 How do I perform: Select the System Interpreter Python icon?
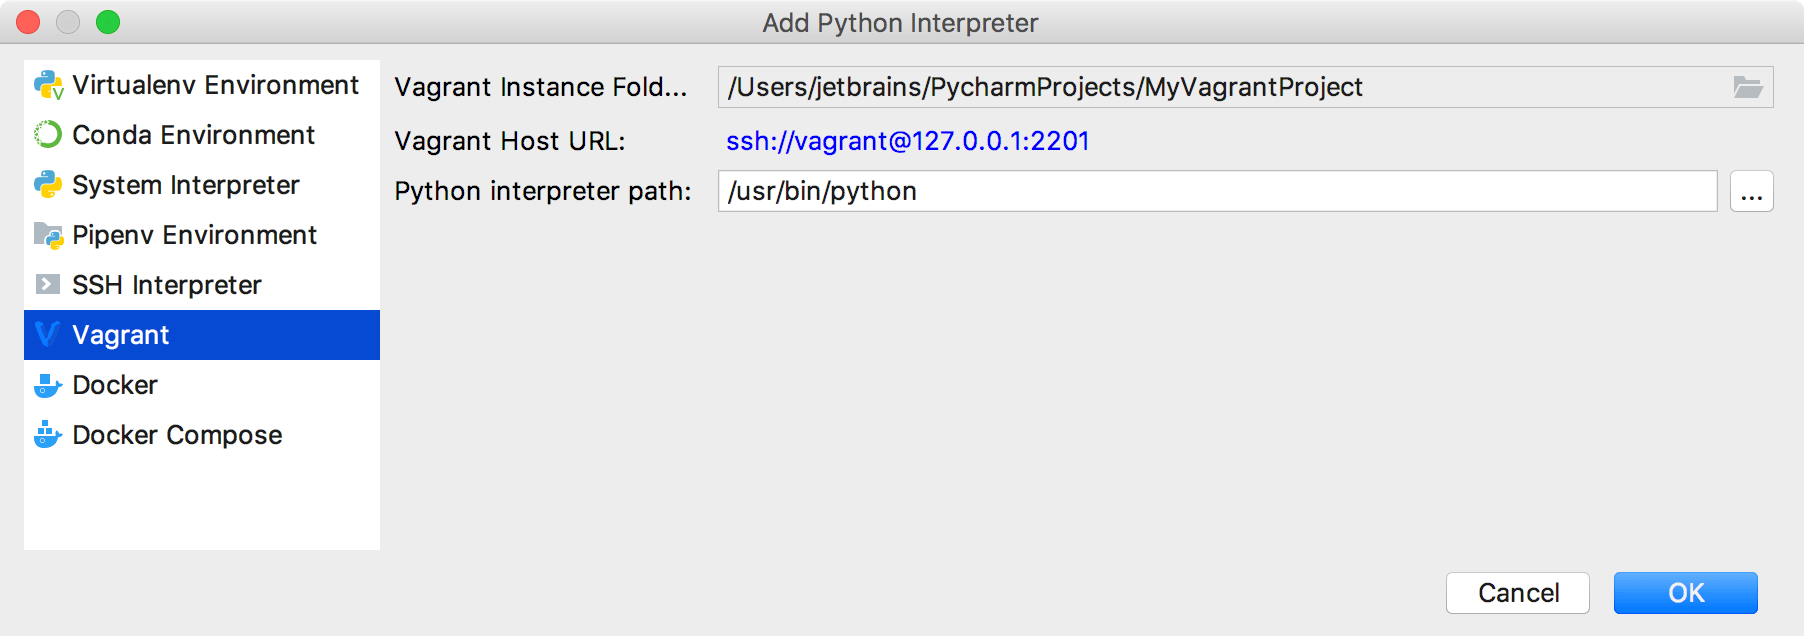(46, 185)
